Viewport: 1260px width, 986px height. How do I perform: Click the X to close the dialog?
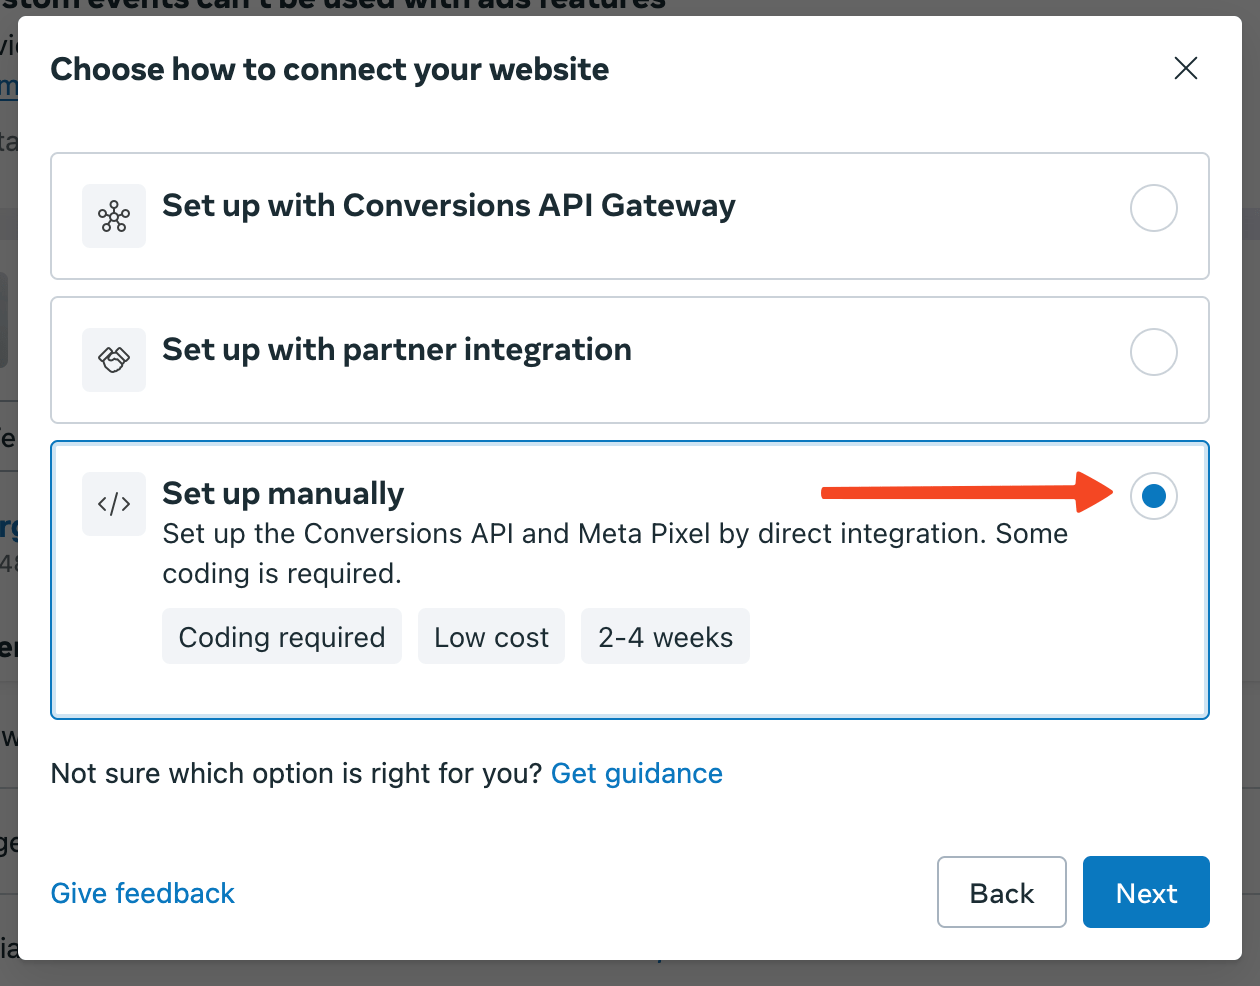(1185, 68)
